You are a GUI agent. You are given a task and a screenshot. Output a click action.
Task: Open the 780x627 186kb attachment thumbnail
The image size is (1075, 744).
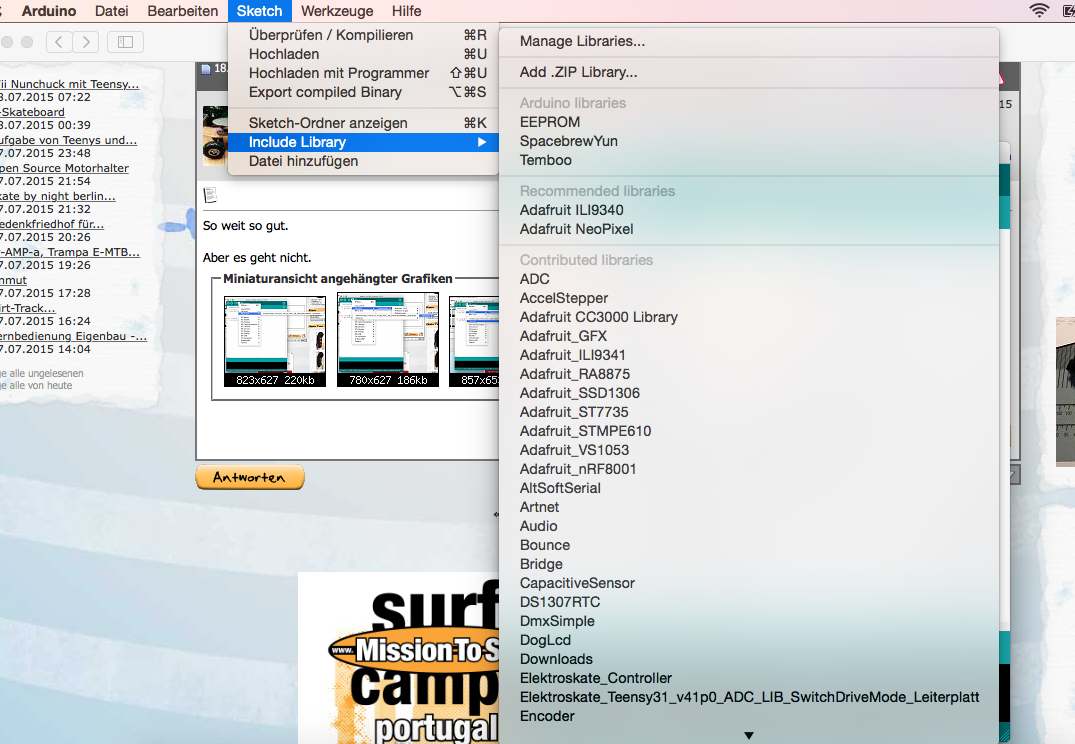tap(388, 340)
